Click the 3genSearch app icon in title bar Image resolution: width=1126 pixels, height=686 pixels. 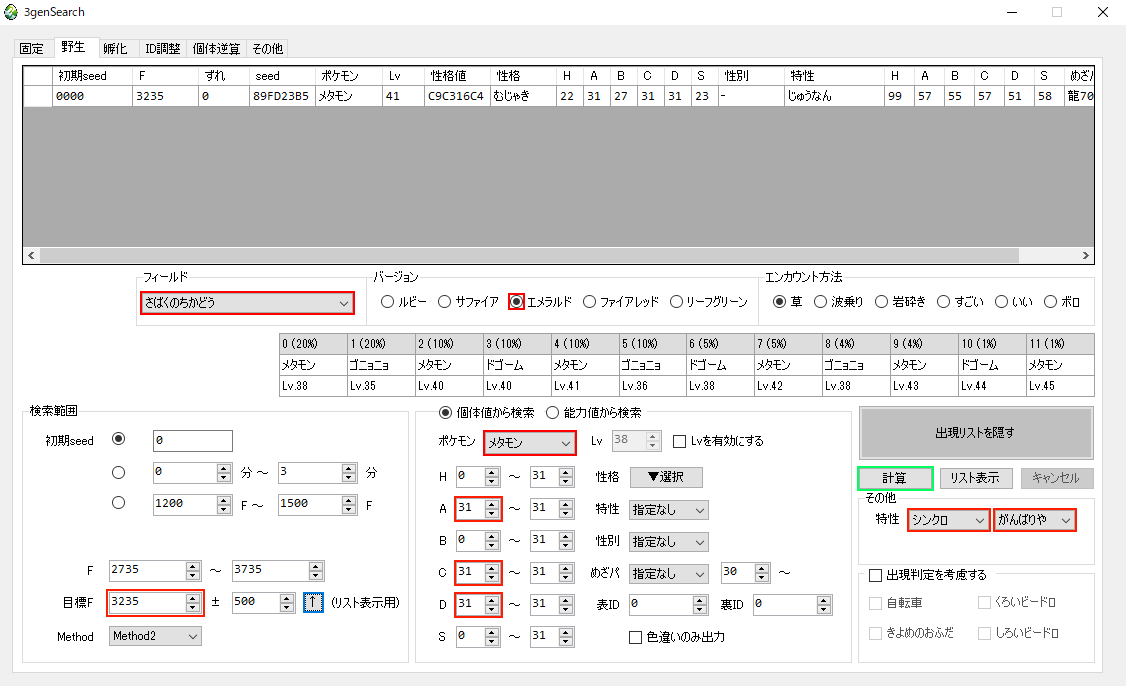coord(11,11)
